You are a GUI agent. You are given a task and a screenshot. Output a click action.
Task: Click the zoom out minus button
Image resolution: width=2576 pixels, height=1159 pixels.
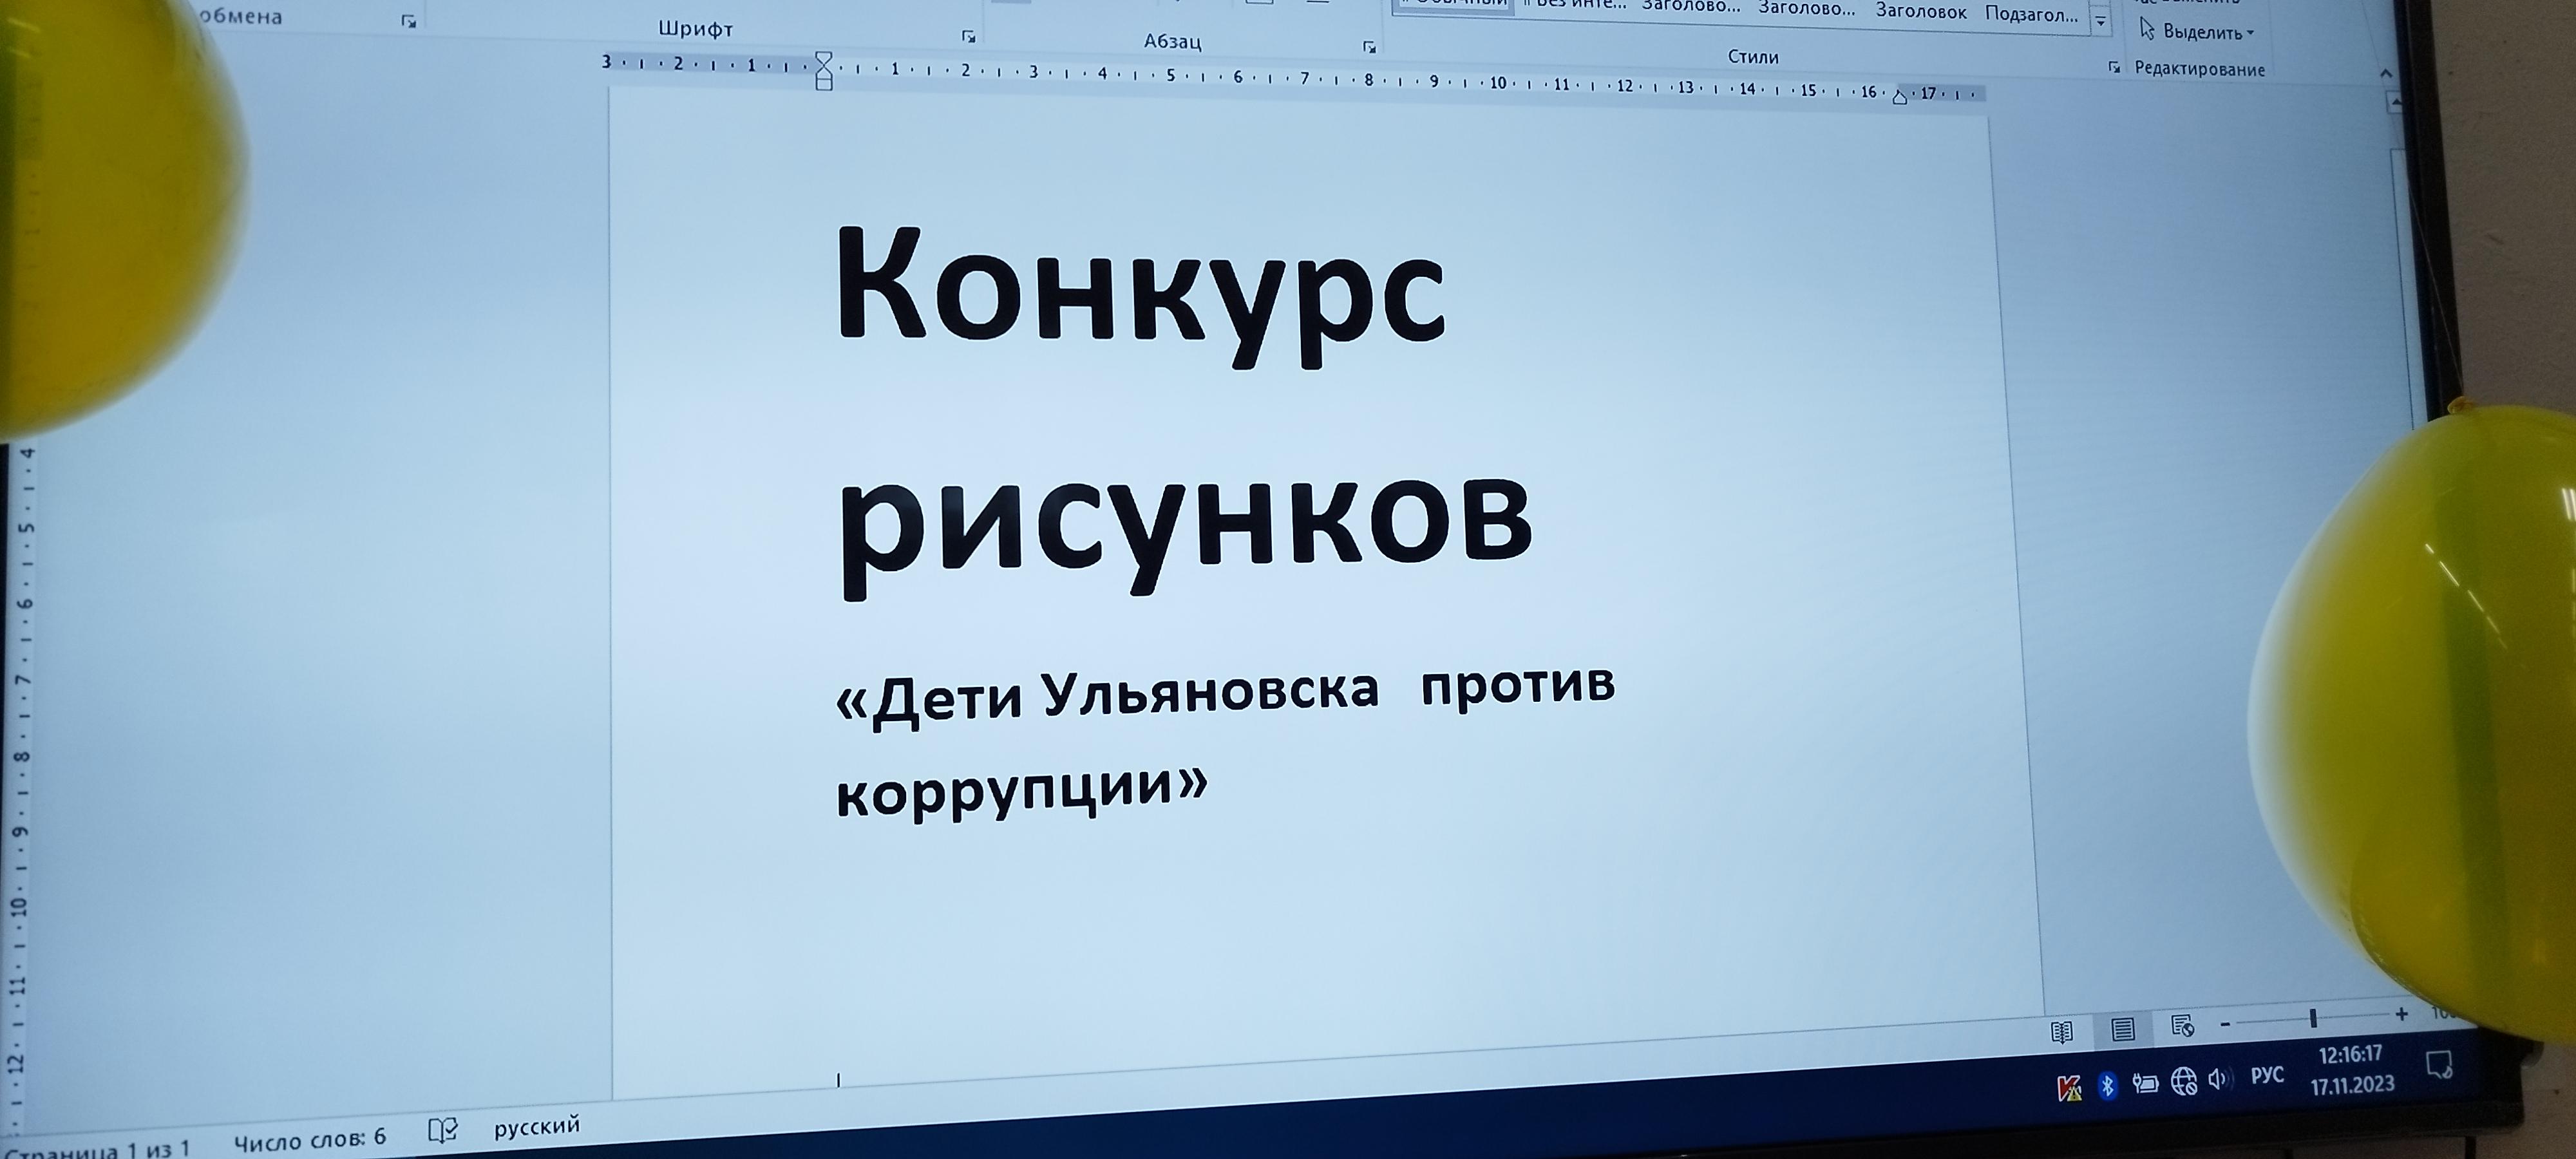click(2225, 1024)
